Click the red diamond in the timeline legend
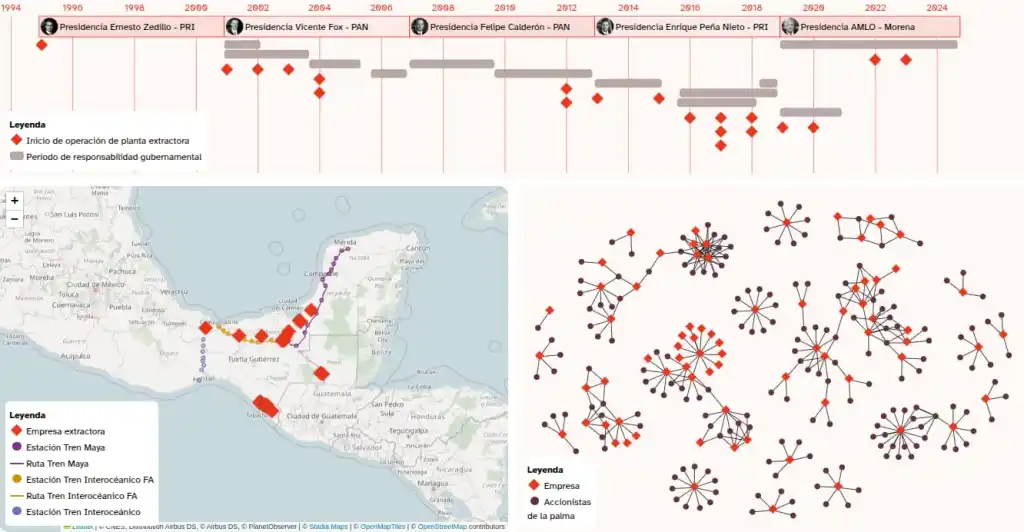 pos(16,141)
